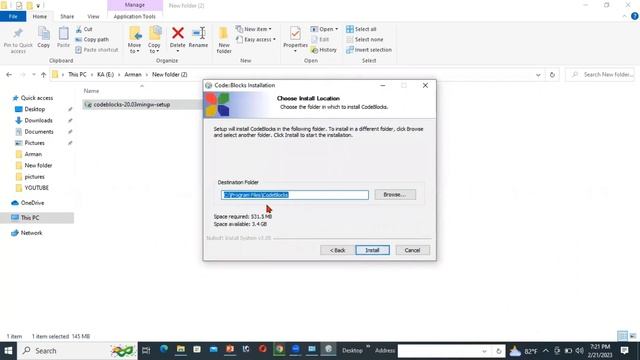Click Select all in ribbon
The height and width of the screenshot is (360, 640).
pos(361,29)
